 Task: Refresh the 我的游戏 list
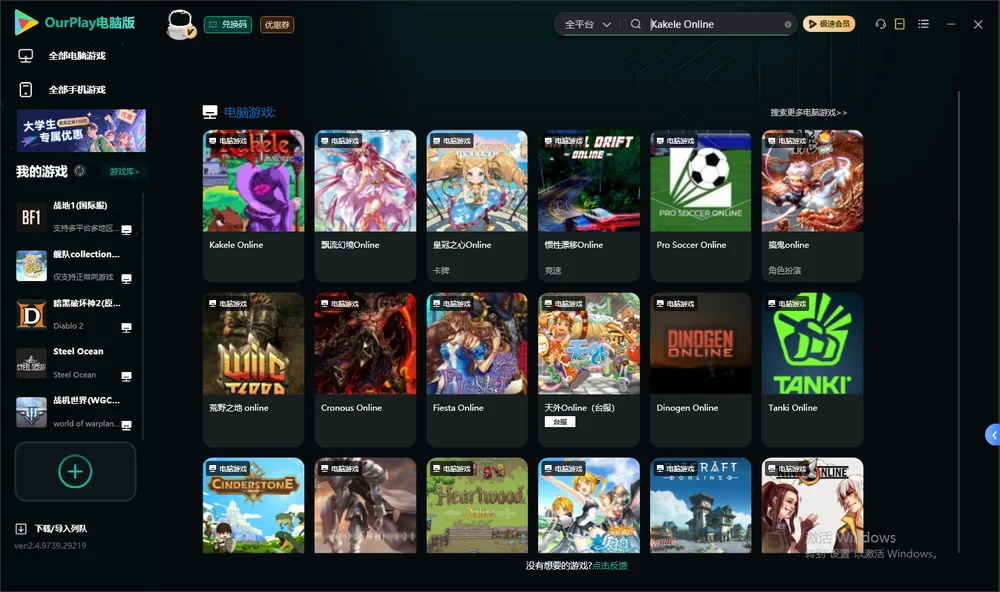pos(80,171)
